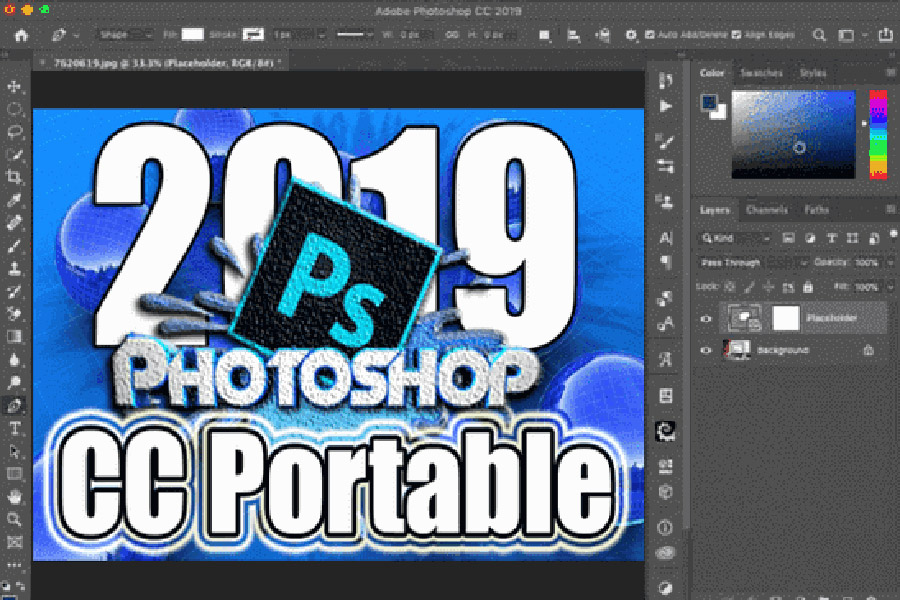
Task: Select the Crop tool
Action: [14, 177]
